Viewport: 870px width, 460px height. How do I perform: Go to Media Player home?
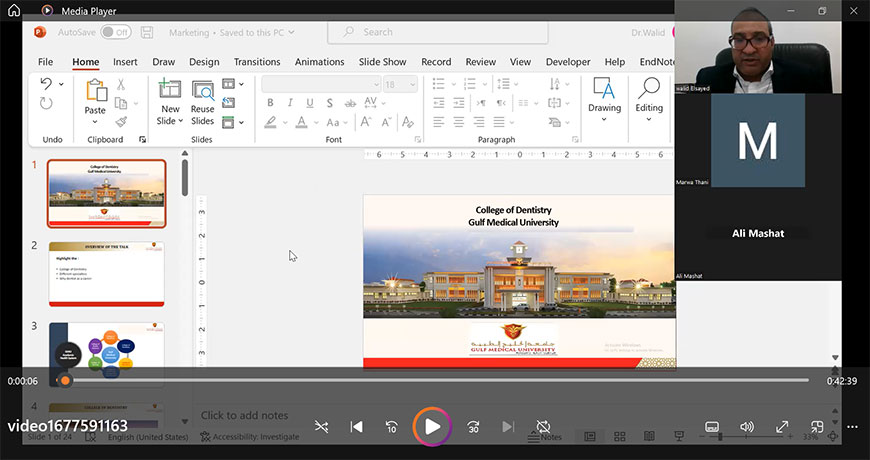pos(14,11)
